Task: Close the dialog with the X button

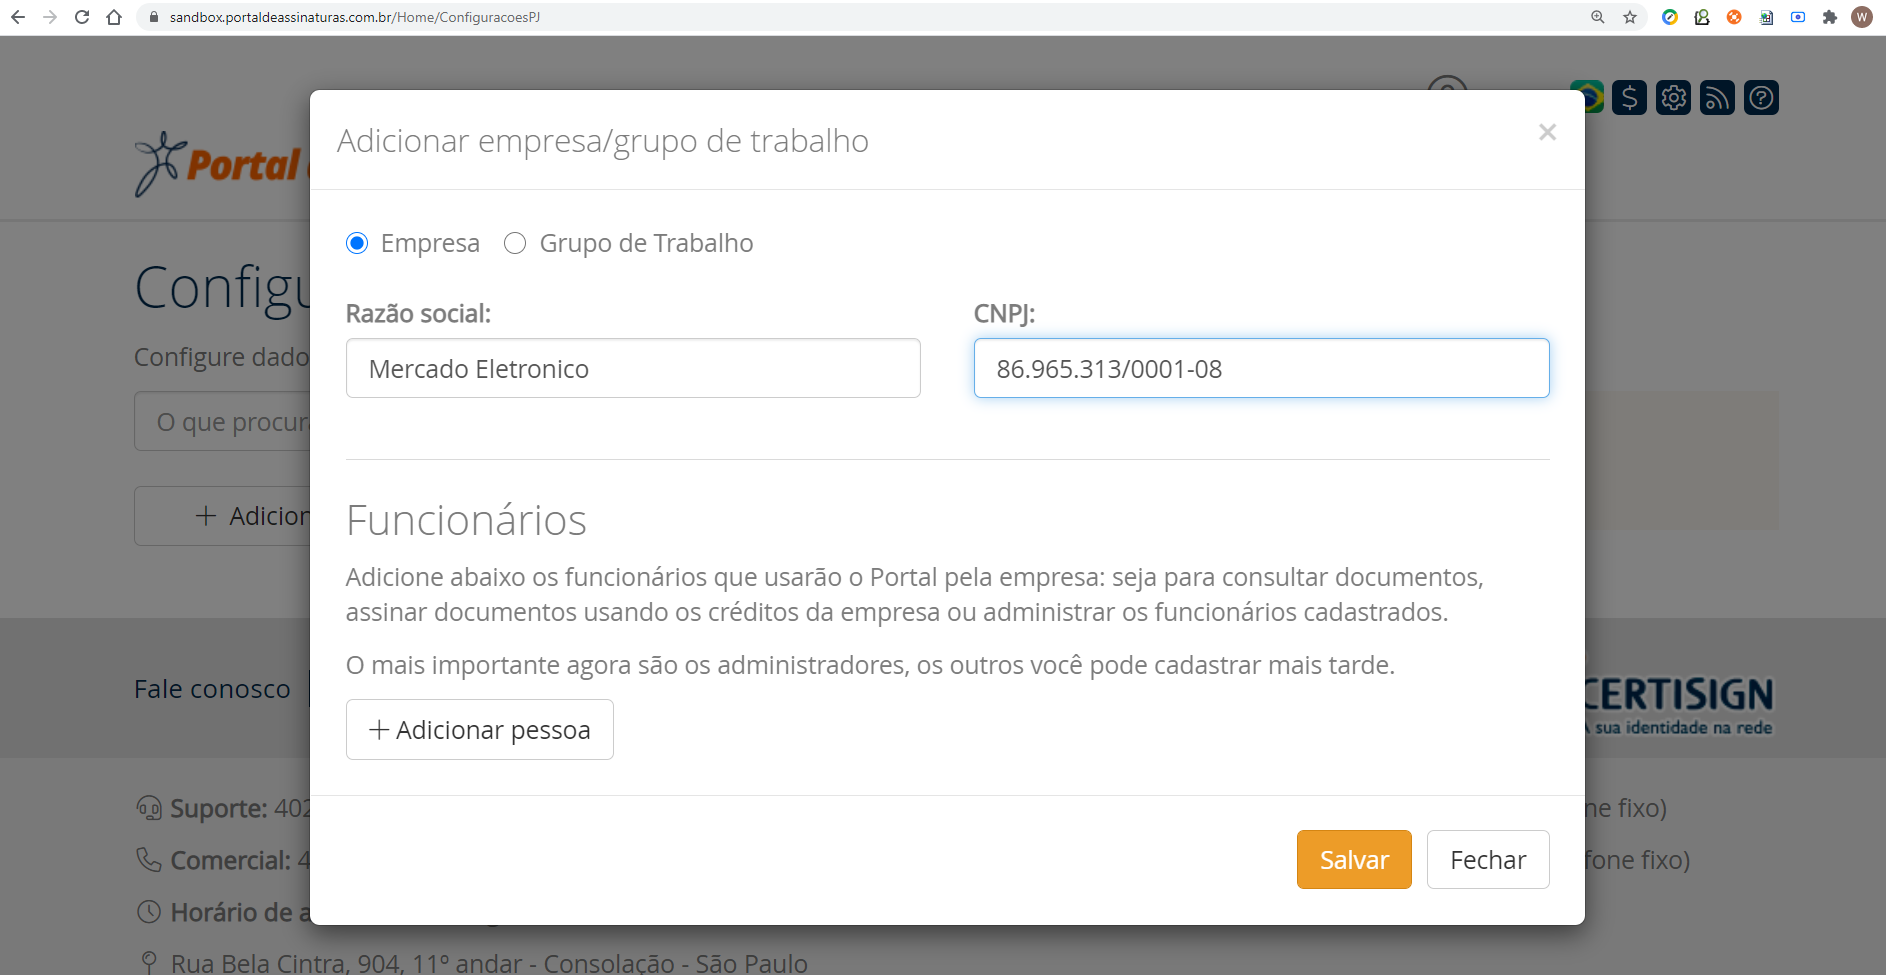Action: click(x=1547, y=132)
